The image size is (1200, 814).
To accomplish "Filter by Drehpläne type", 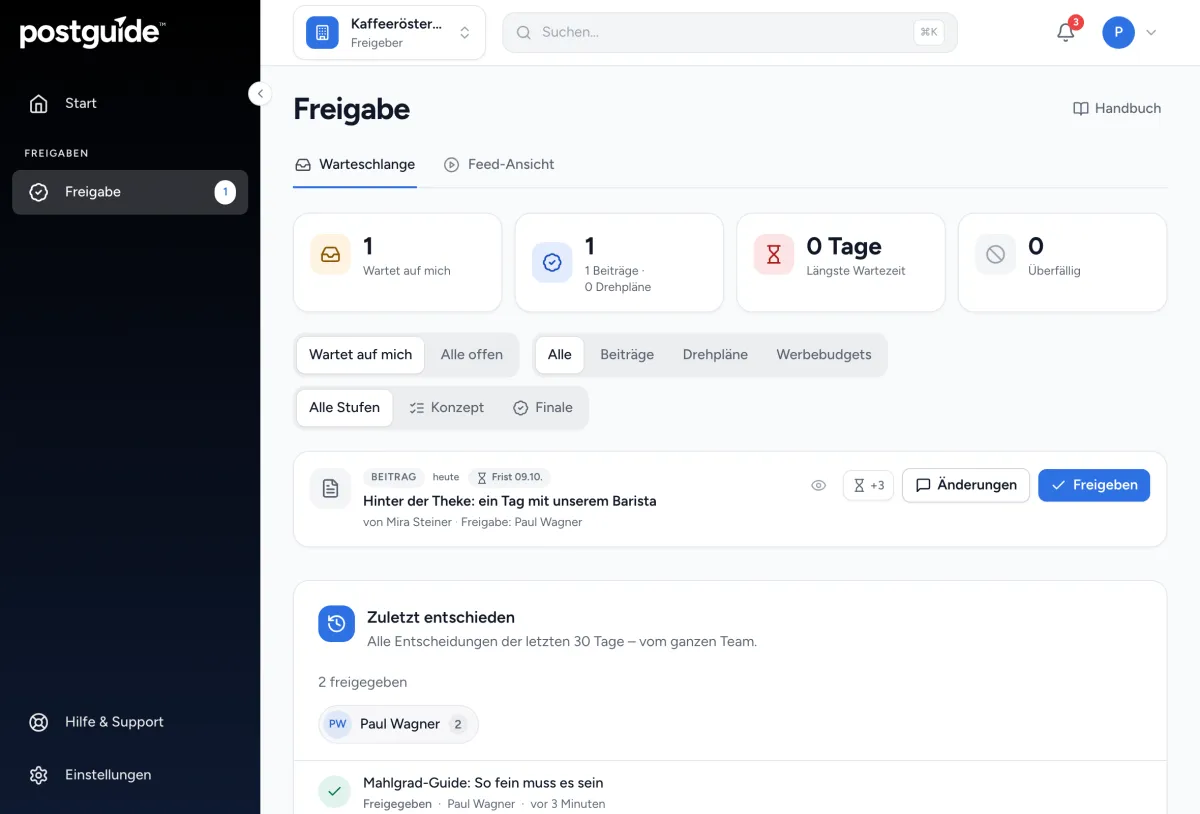I will [x=715, y=354].
